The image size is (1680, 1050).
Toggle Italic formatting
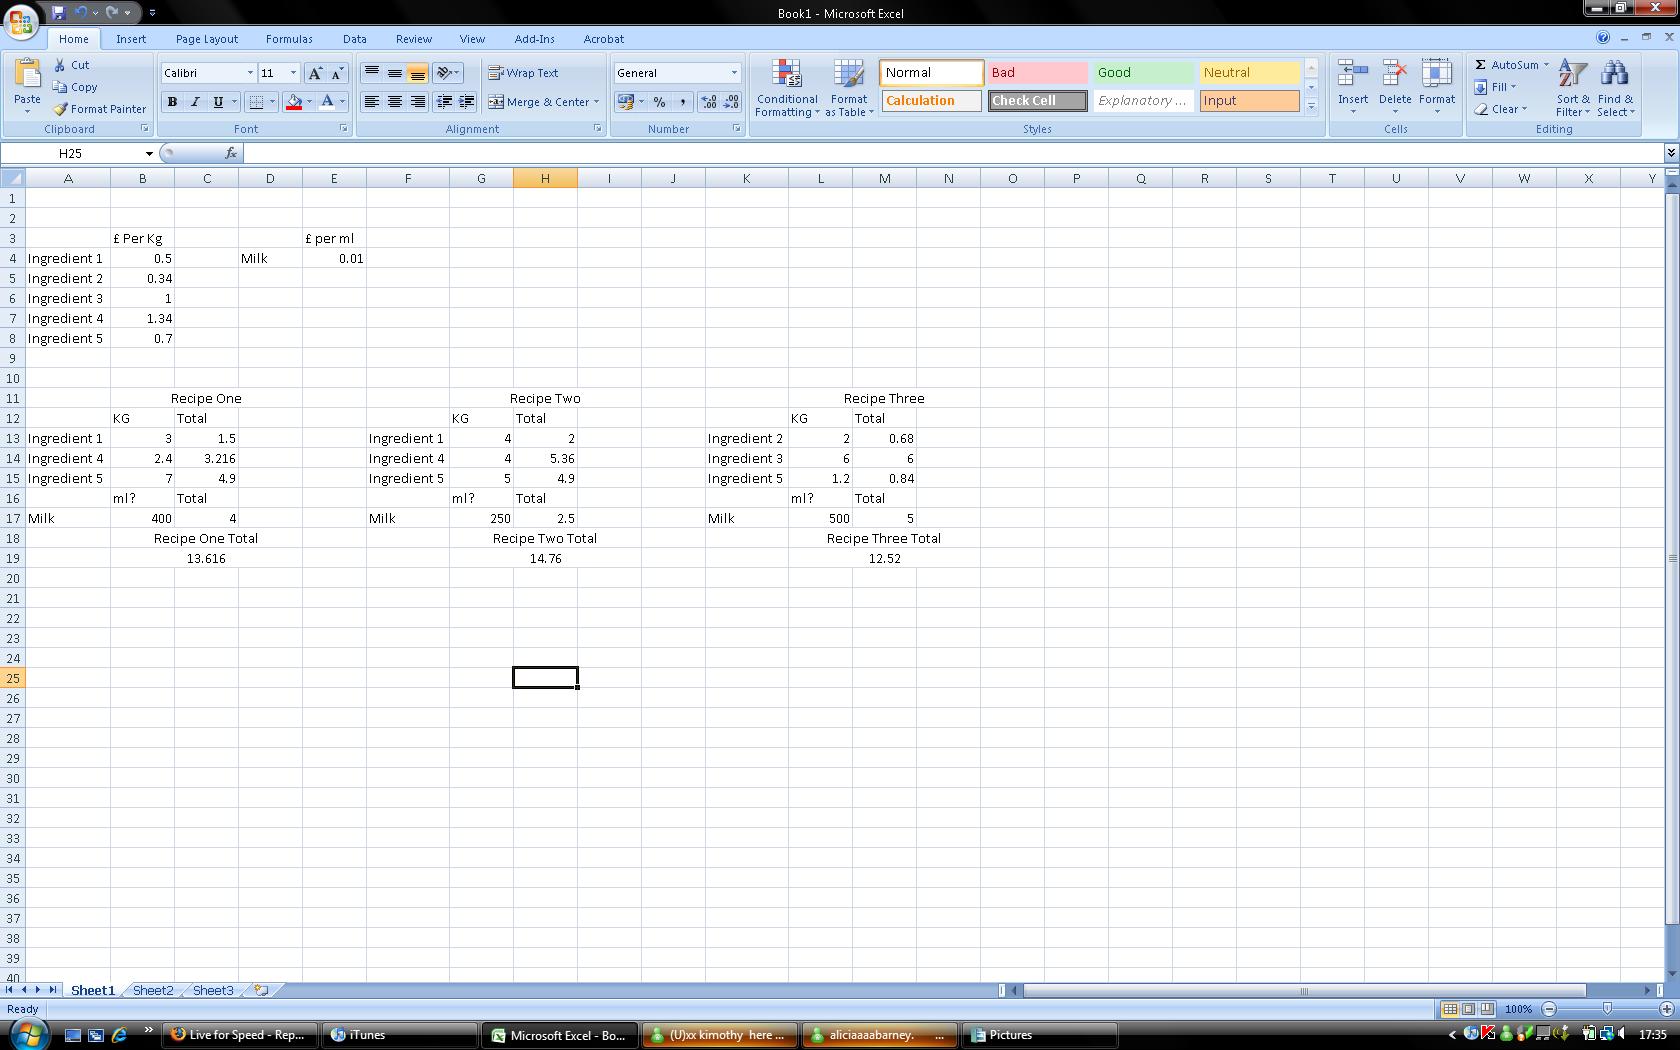(195, 102)
